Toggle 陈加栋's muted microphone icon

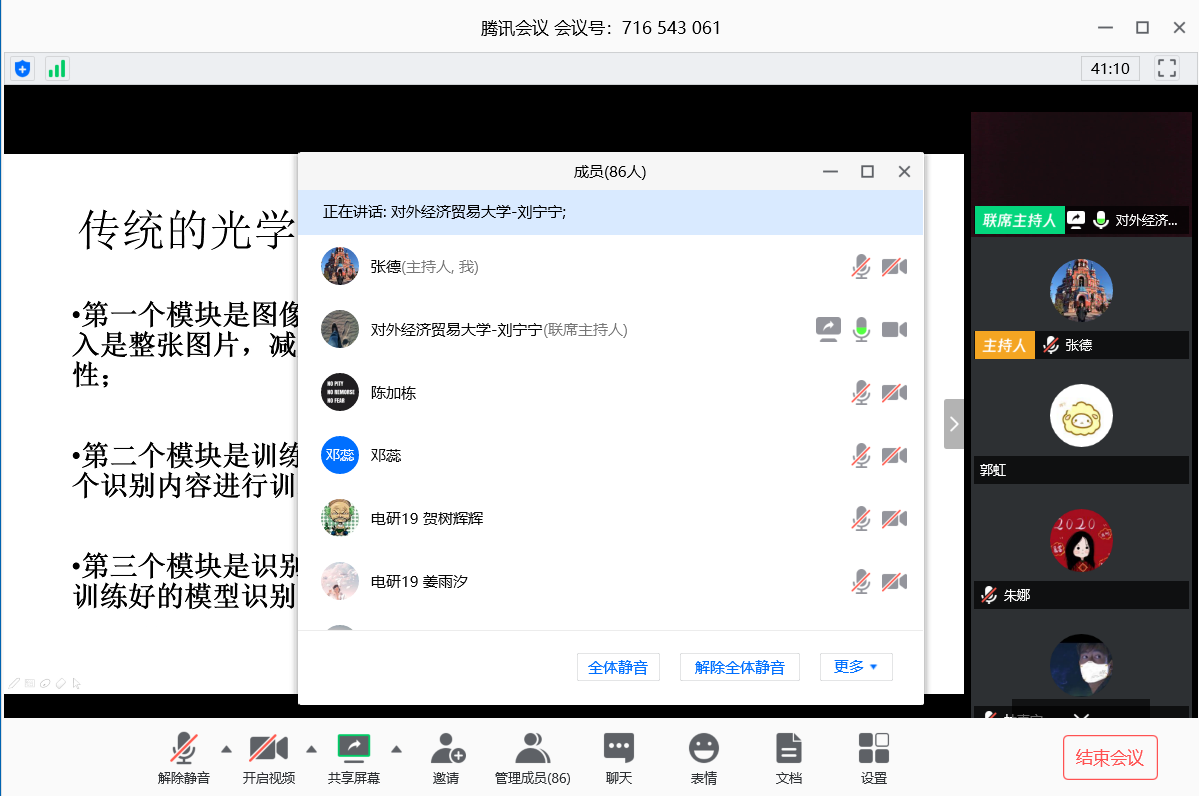[x=860, y=393]
